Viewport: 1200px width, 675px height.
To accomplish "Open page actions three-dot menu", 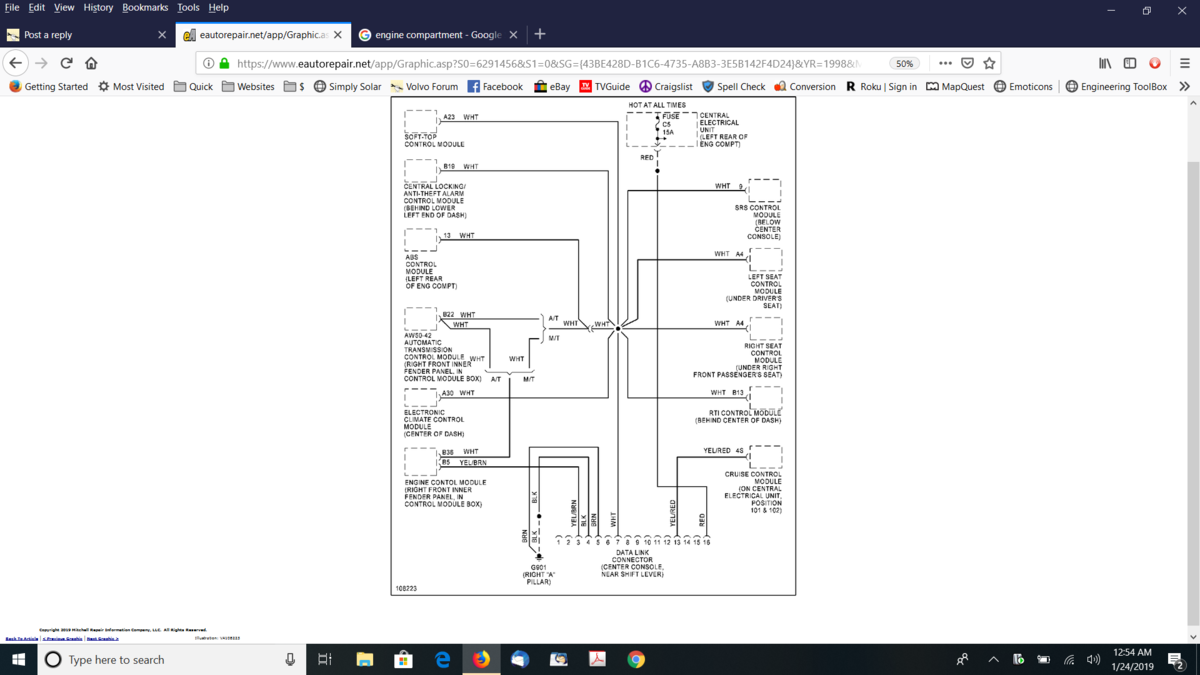I will click(945, 63).
